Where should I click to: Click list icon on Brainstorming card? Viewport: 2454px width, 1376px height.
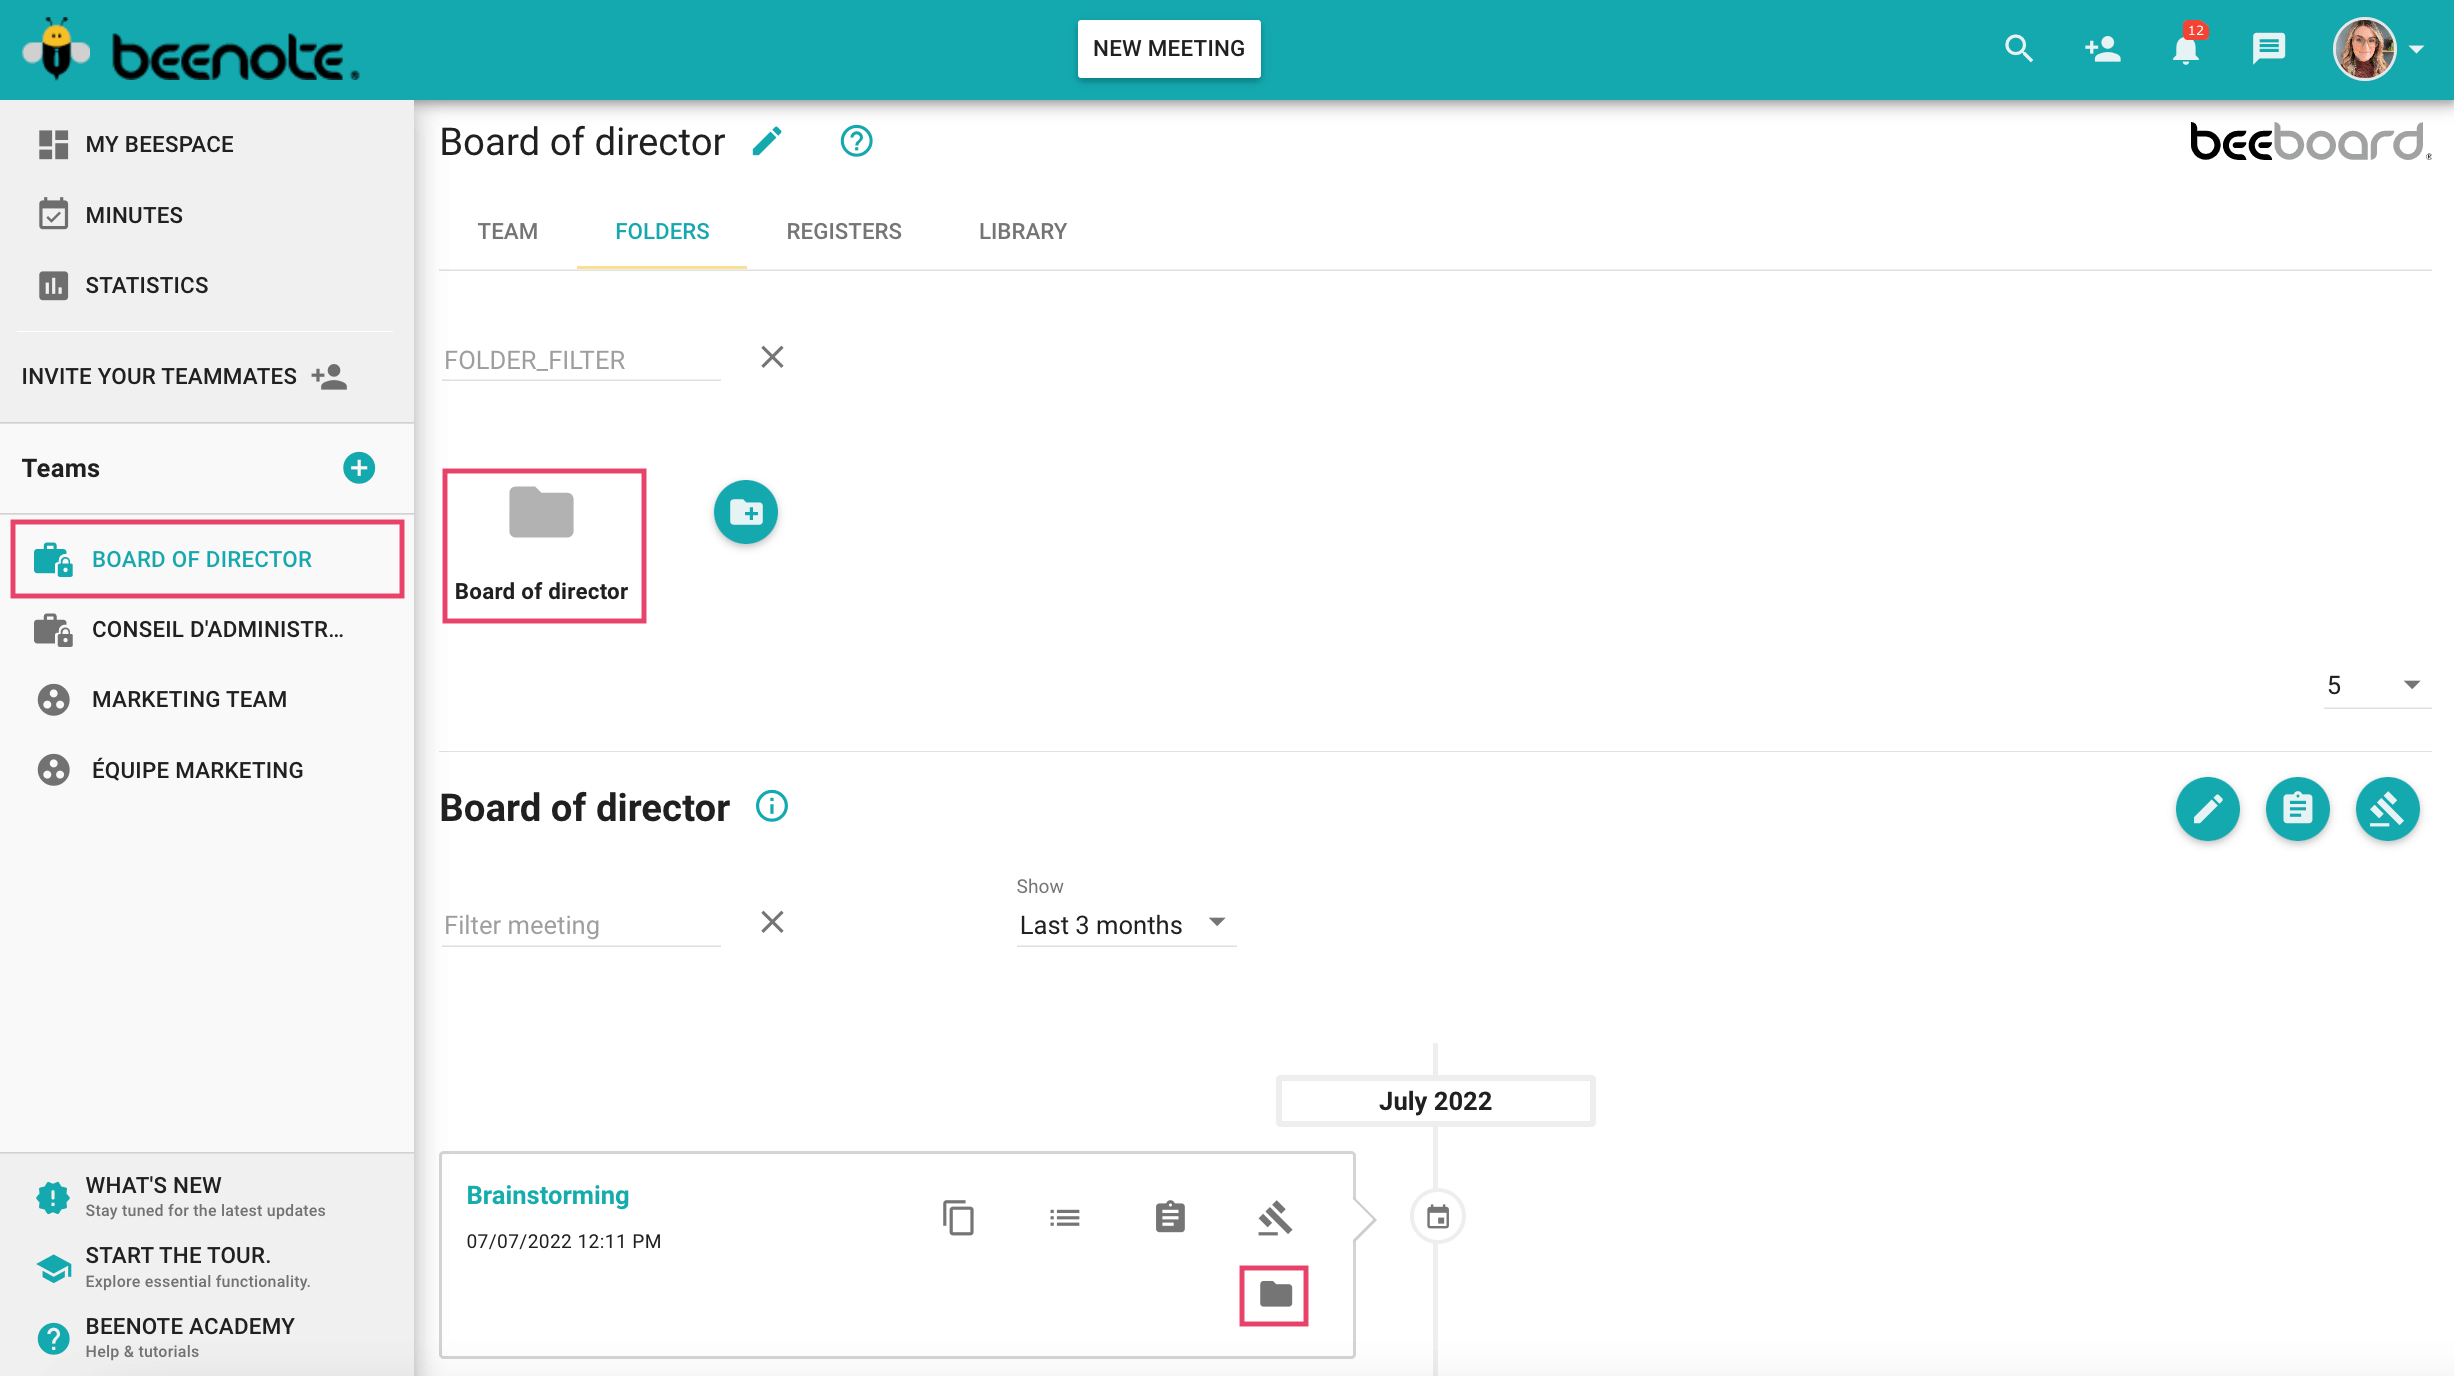1064,1217
